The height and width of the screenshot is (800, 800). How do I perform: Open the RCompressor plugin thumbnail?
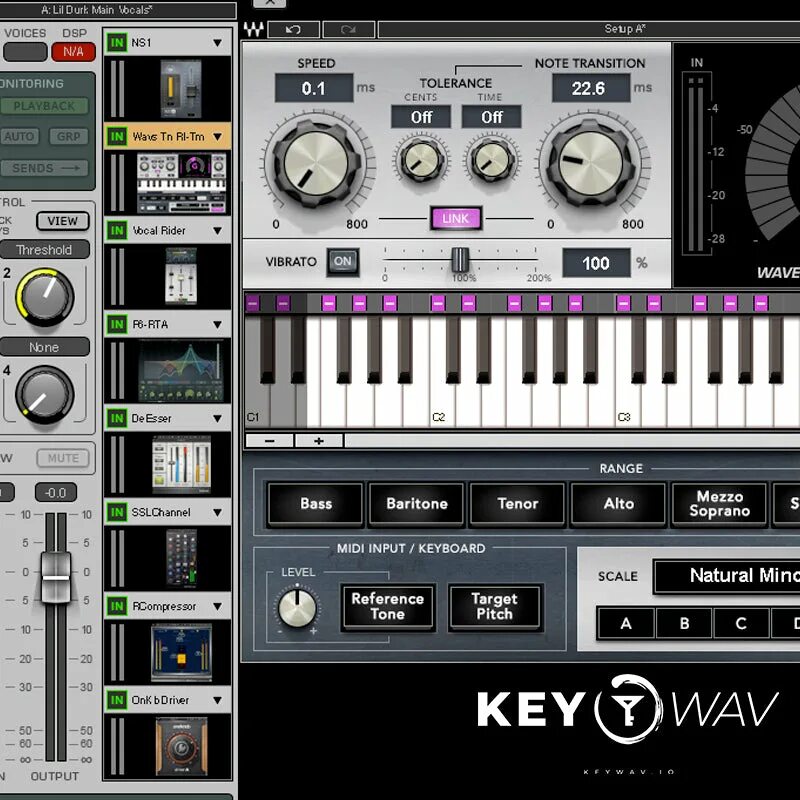point(181,653)
